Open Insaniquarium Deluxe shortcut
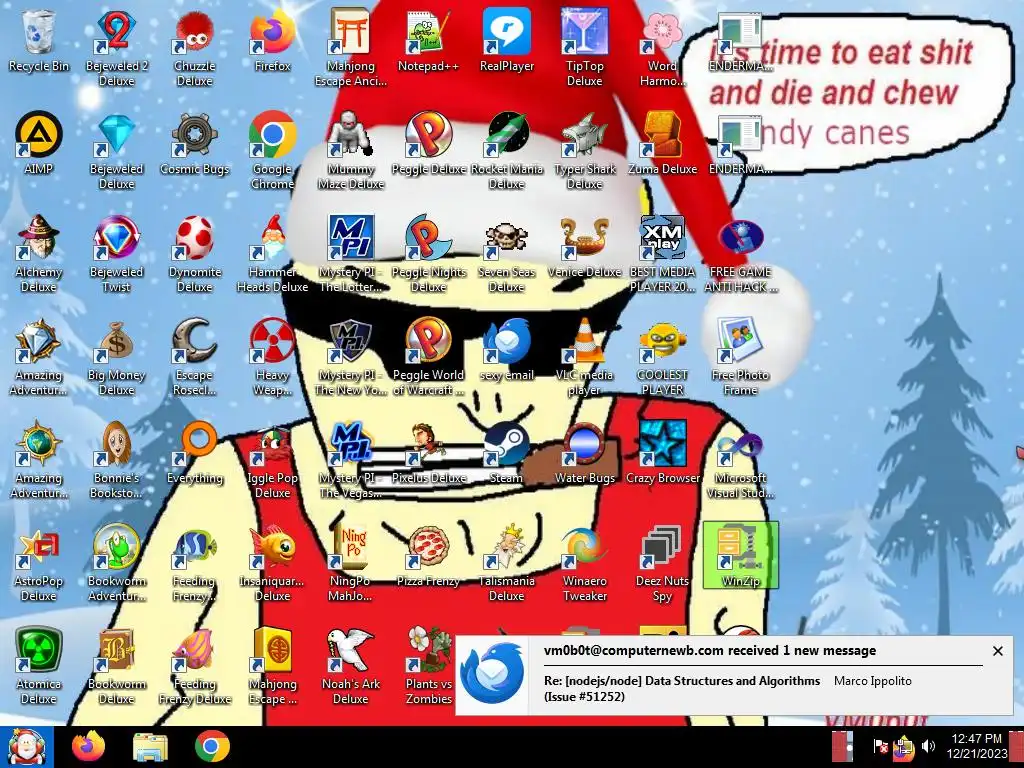1024x768 pixels. pyautogui.click(x=272, y=564)
